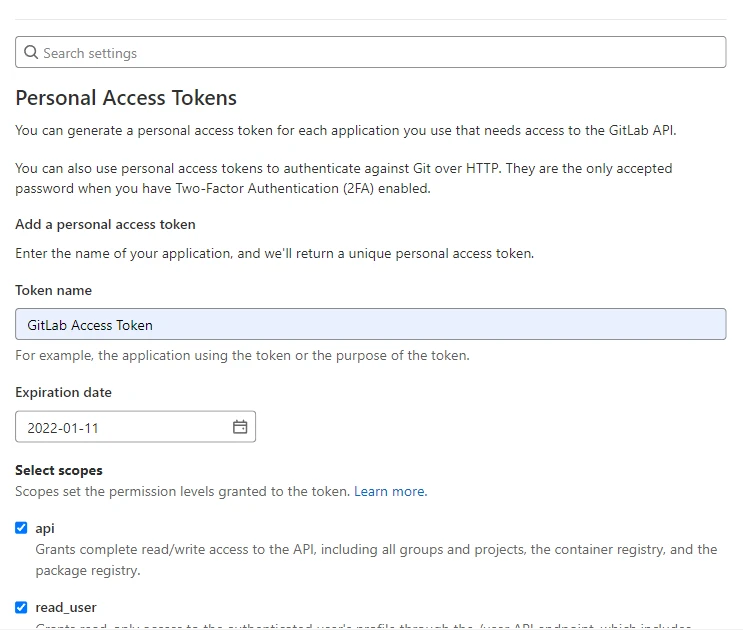
Task: Toggle the api scope checkbox
Action: (21, 528)
